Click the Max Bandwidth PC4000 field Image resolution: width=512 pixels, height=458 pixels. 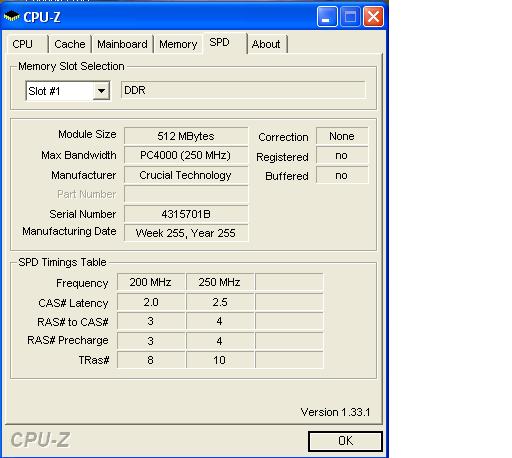pos(186,155)
